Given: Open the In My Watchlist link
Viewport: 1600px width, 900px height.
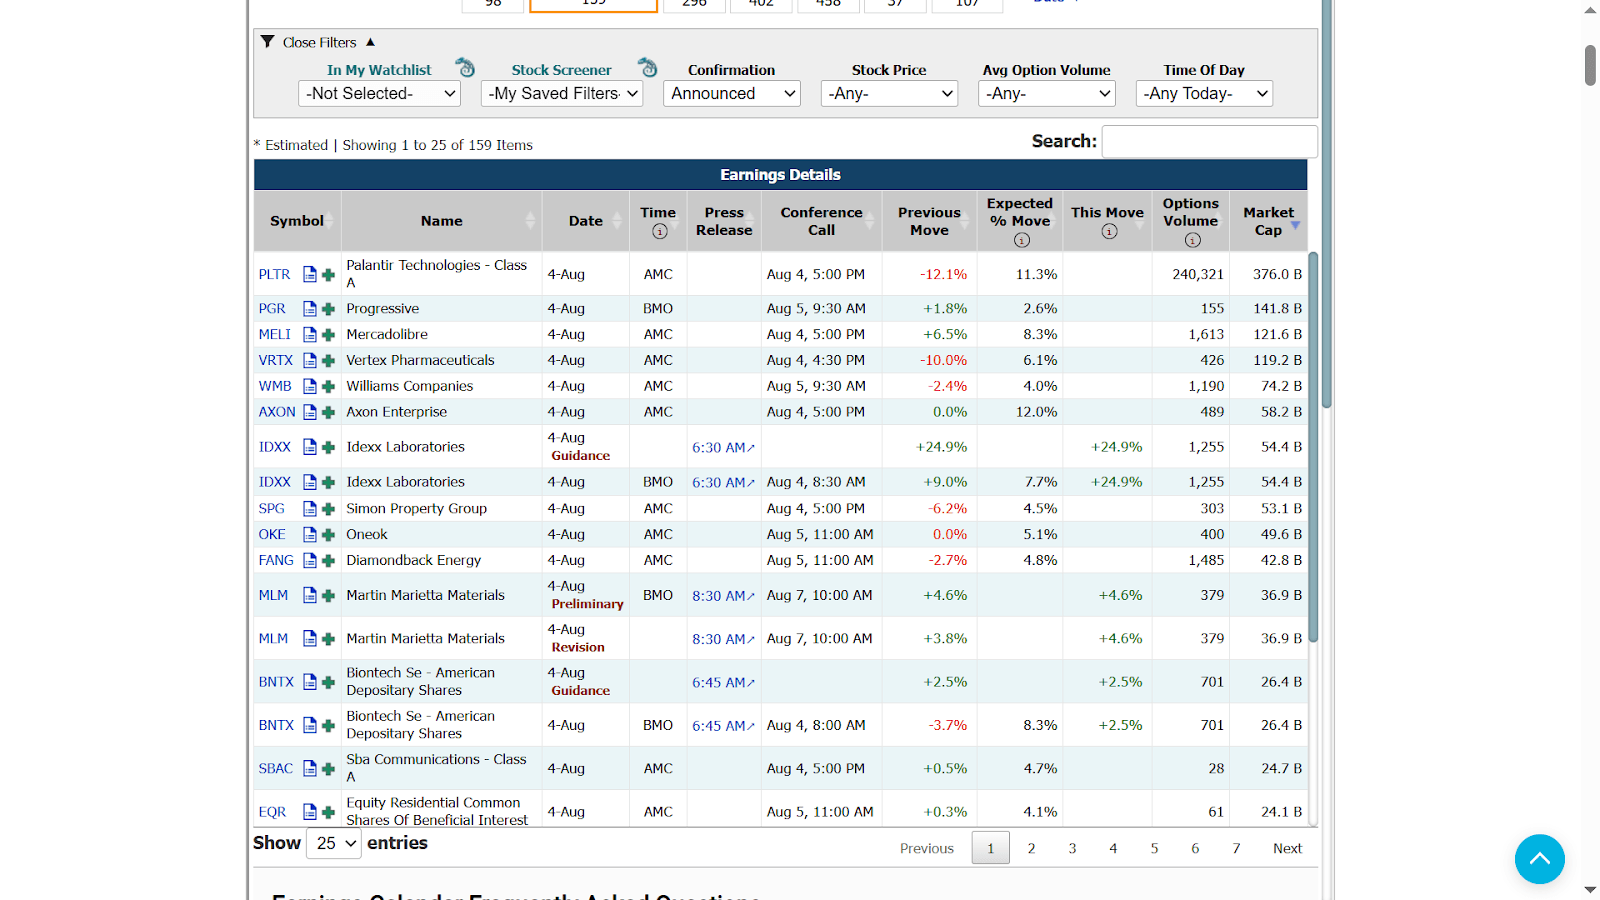Looking at the screenshot, I should (x=379, y=70).
